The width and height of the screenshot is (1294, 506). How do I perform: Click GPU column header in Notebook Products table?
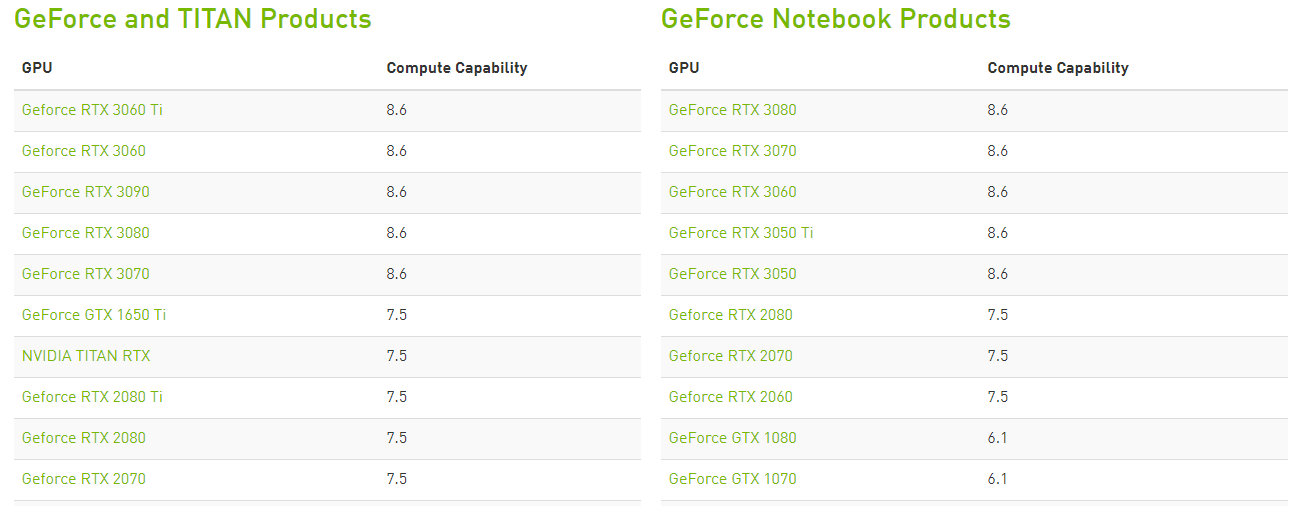[x=684, y=68]
